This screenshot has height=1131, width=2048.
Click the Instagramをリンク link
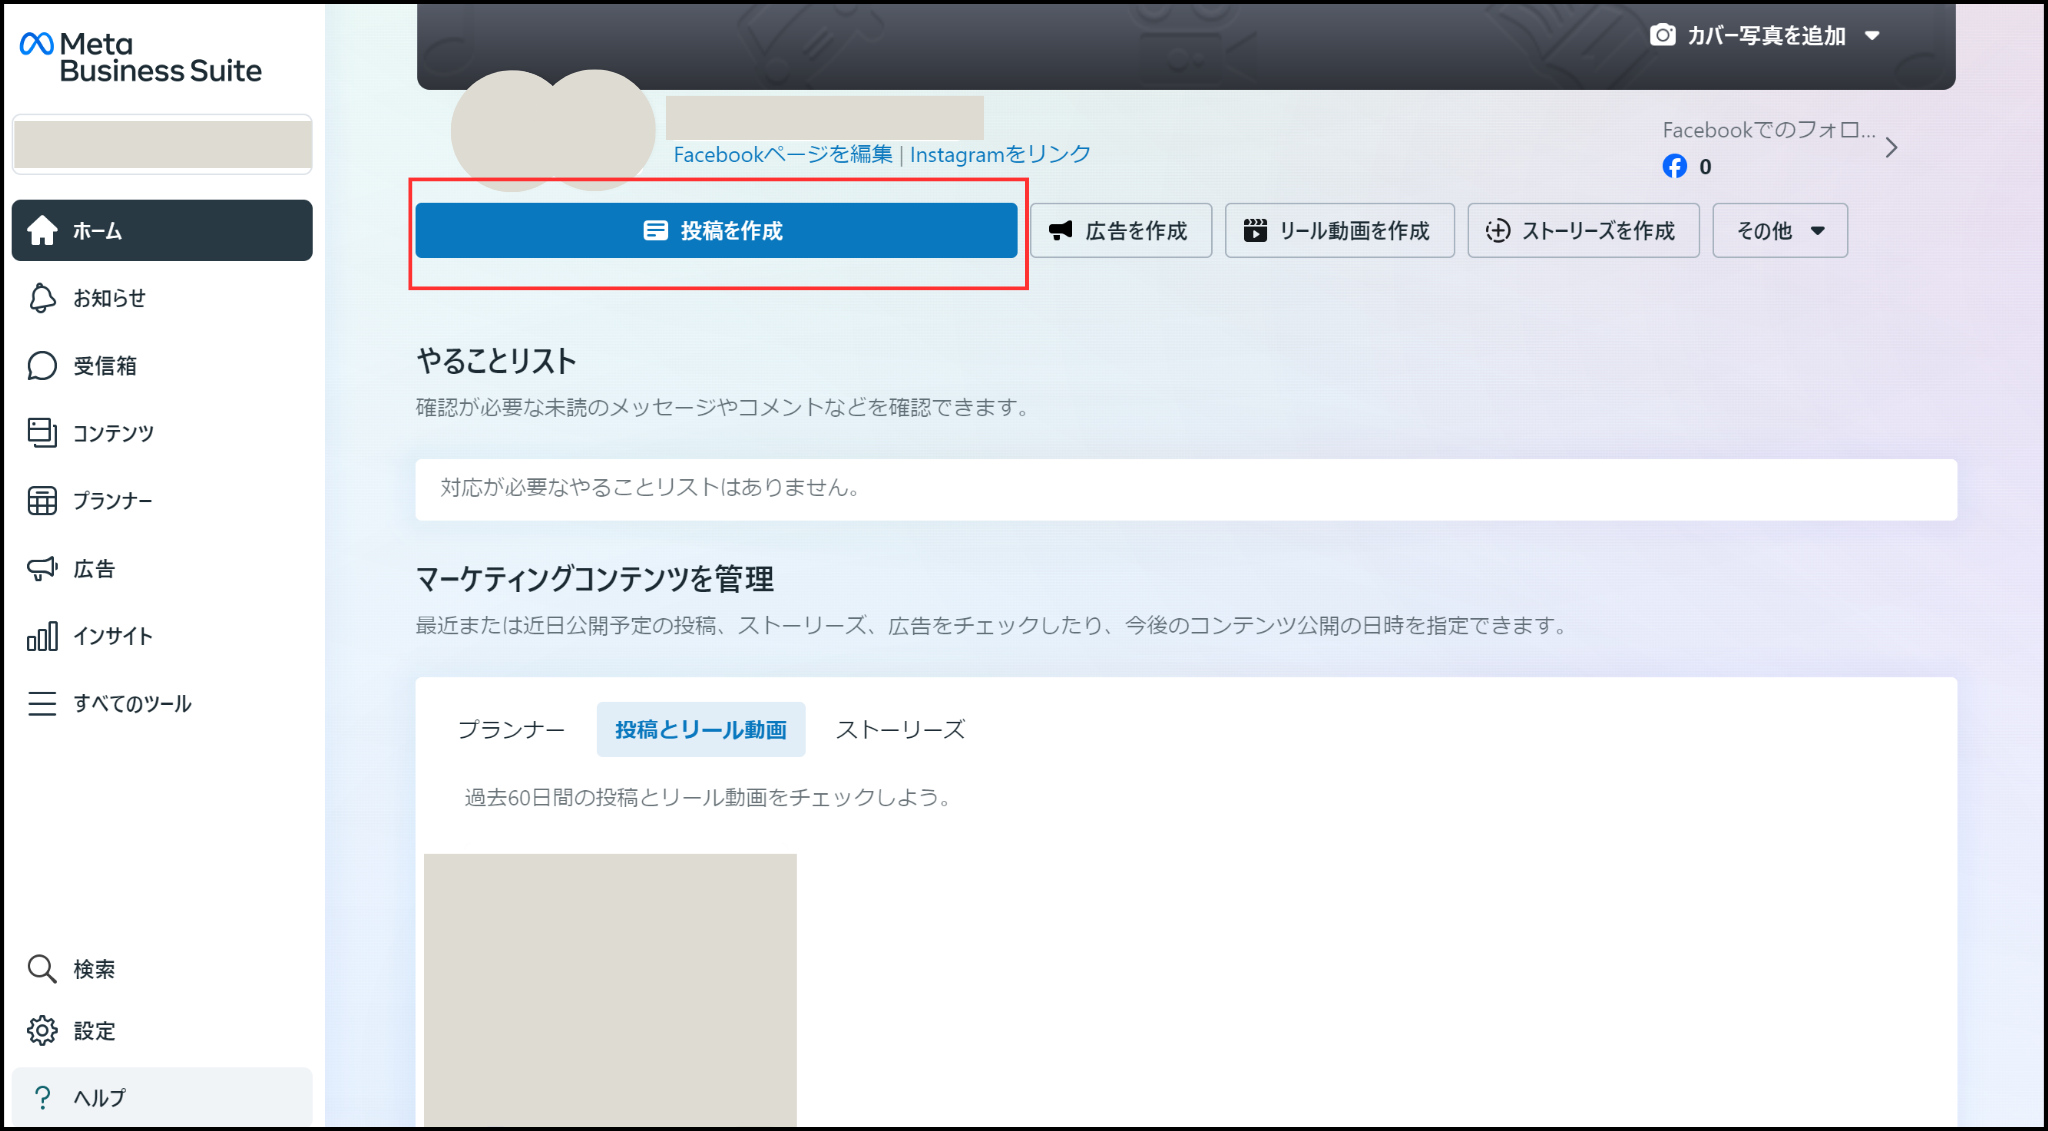(x=1000, y=154)
